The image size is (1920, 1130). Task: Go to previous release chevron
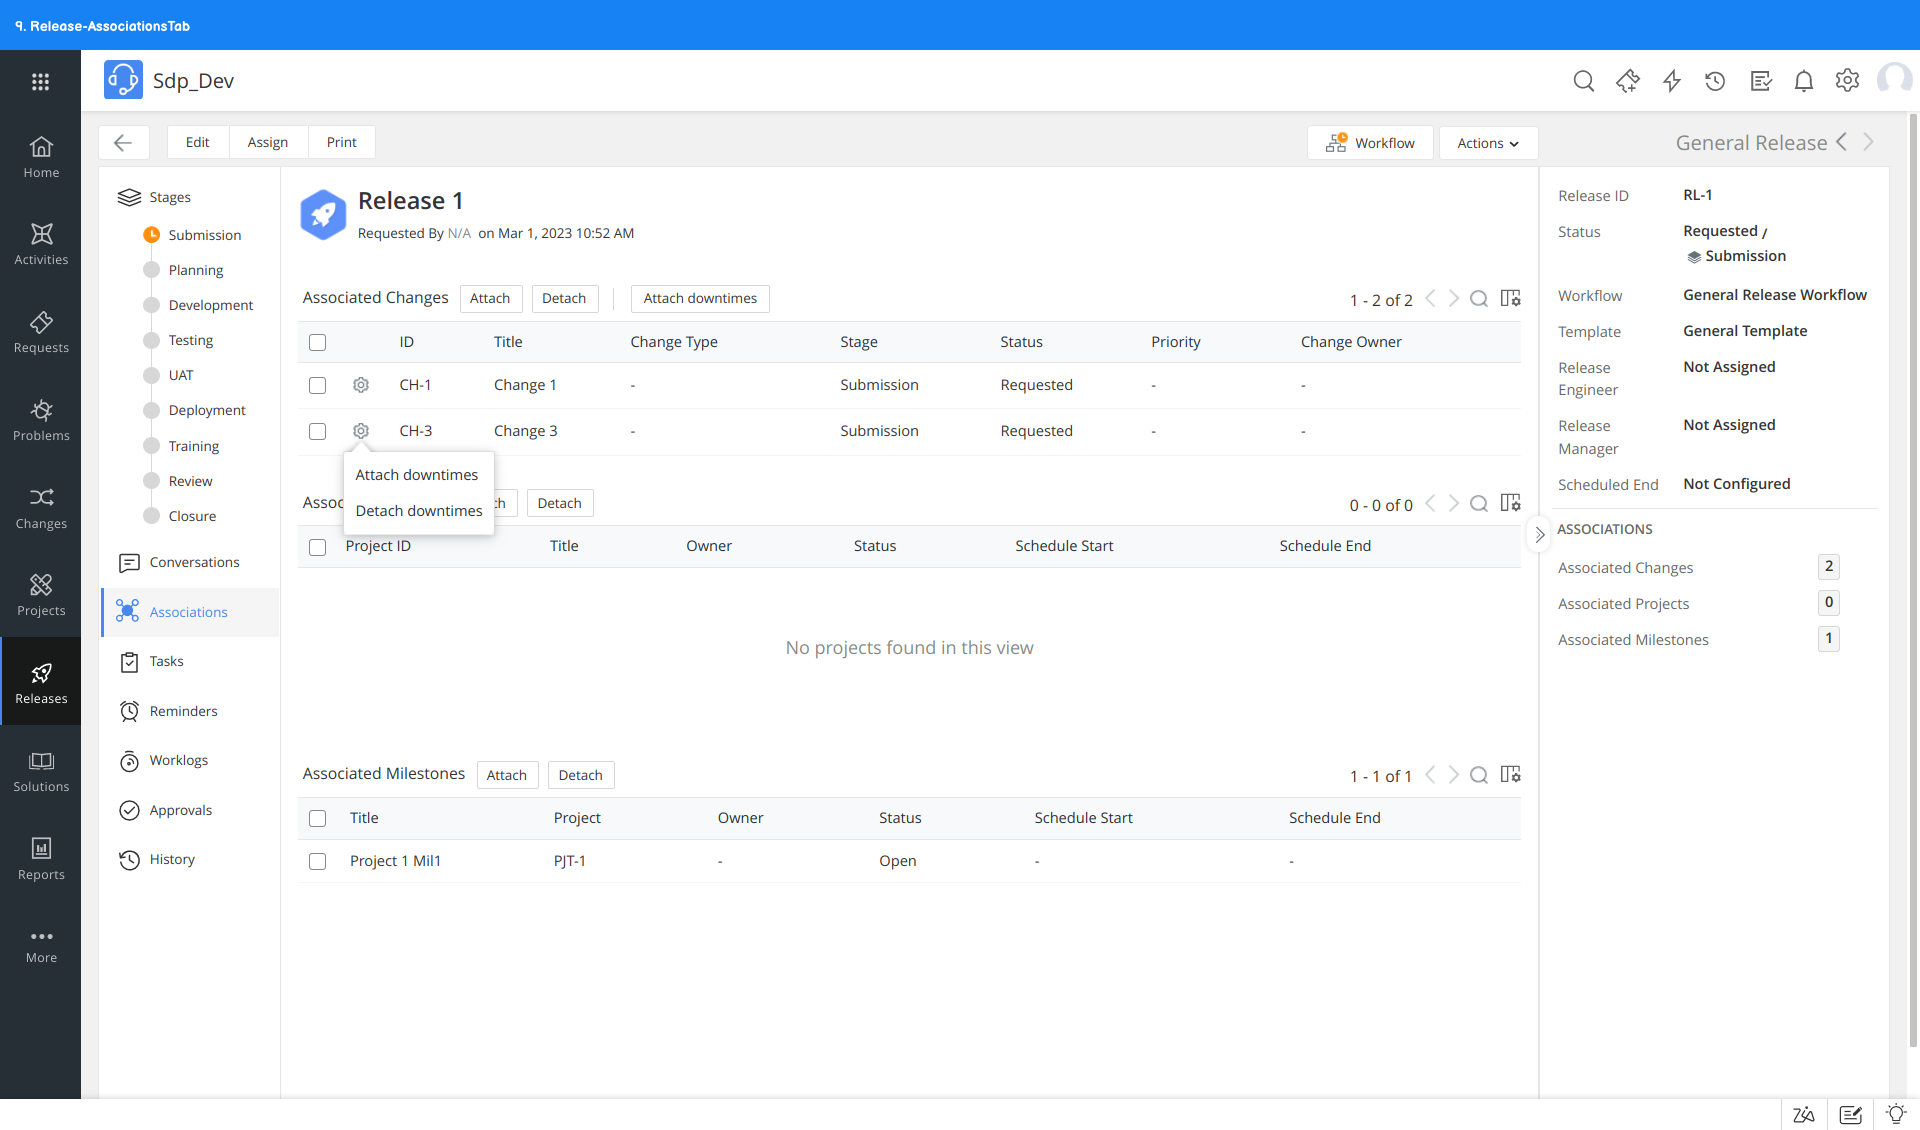(x=1842, y=142)
